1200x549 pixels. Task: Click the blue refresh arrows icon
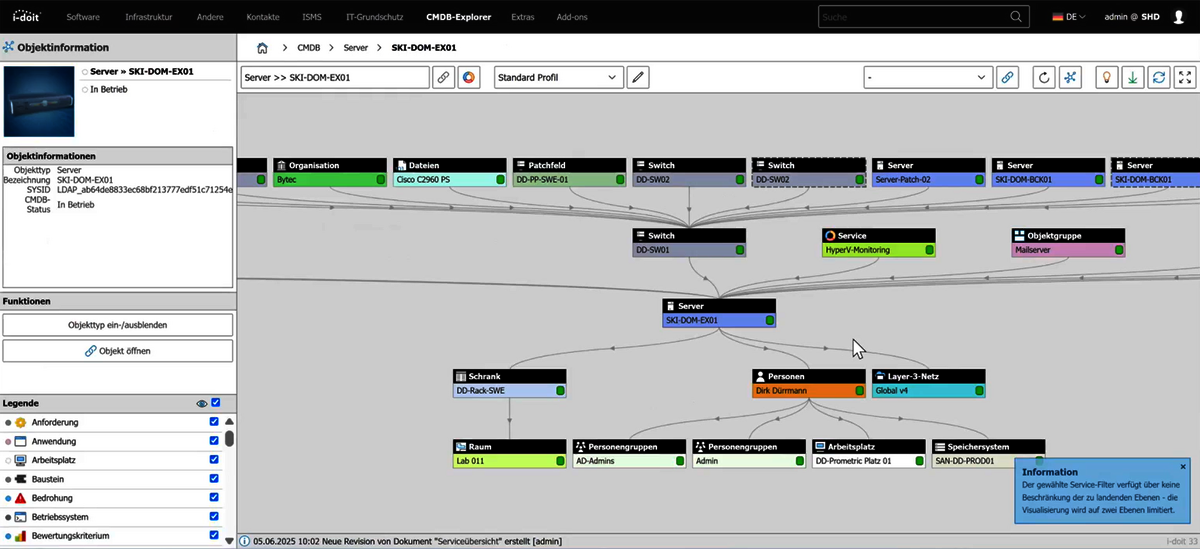1159,77
